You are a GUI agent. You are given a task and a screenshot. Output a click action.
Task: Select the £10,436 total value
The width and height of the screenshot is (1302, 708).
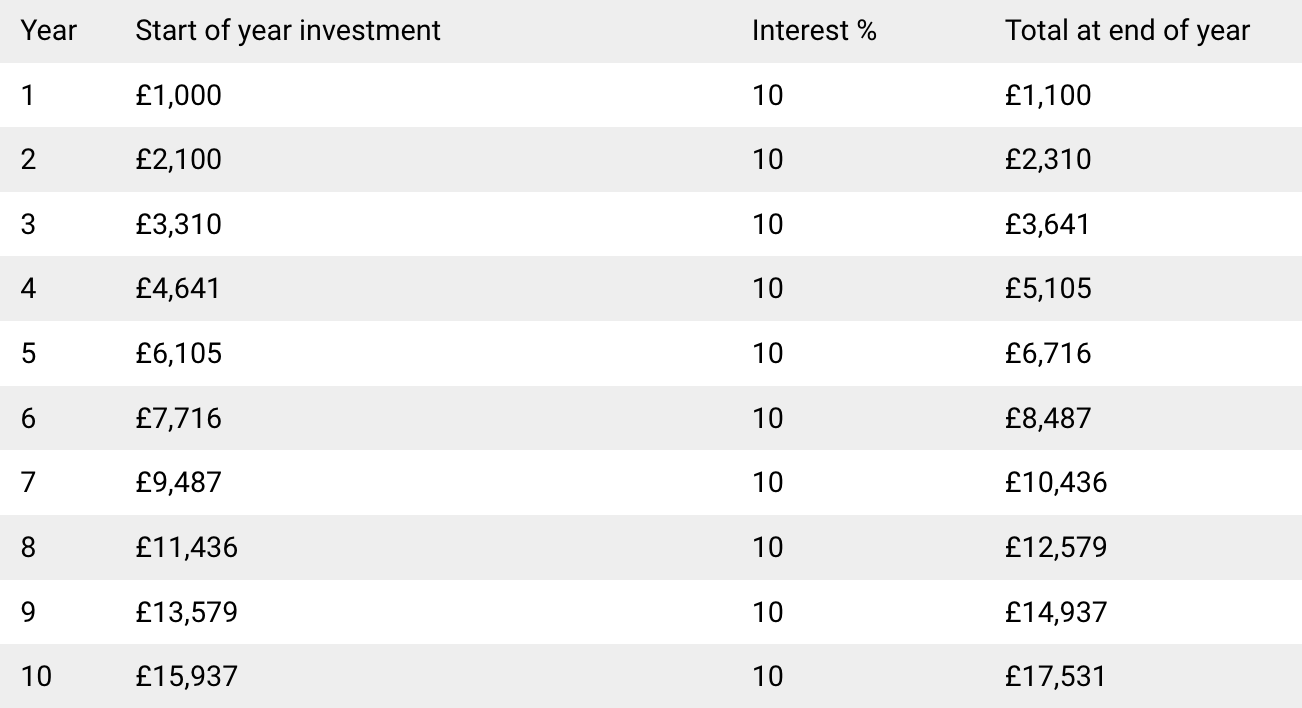tap(1057, 482)
